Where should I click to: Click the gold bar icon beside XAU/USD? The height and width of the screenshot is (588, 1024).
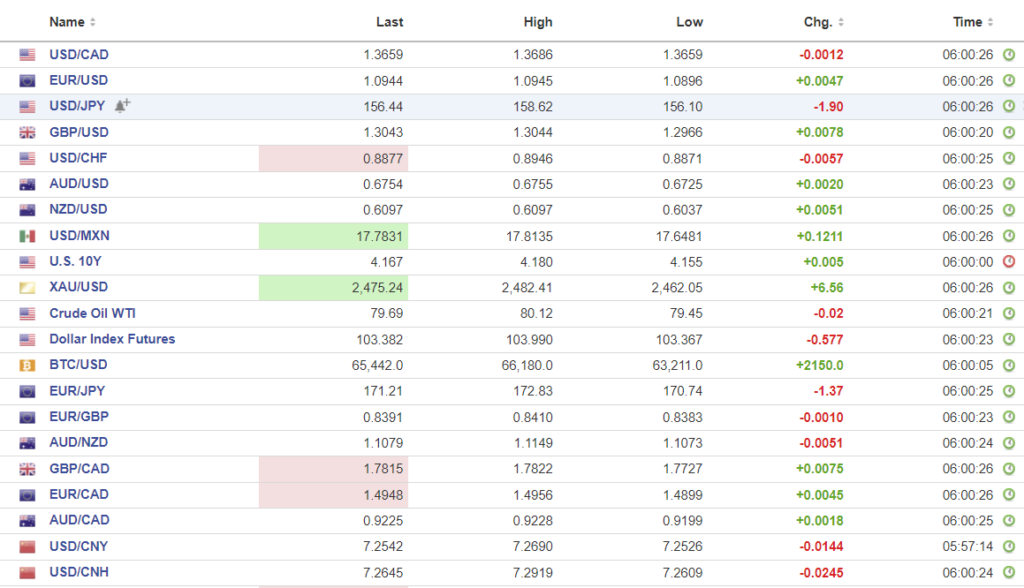pos(27,288)
